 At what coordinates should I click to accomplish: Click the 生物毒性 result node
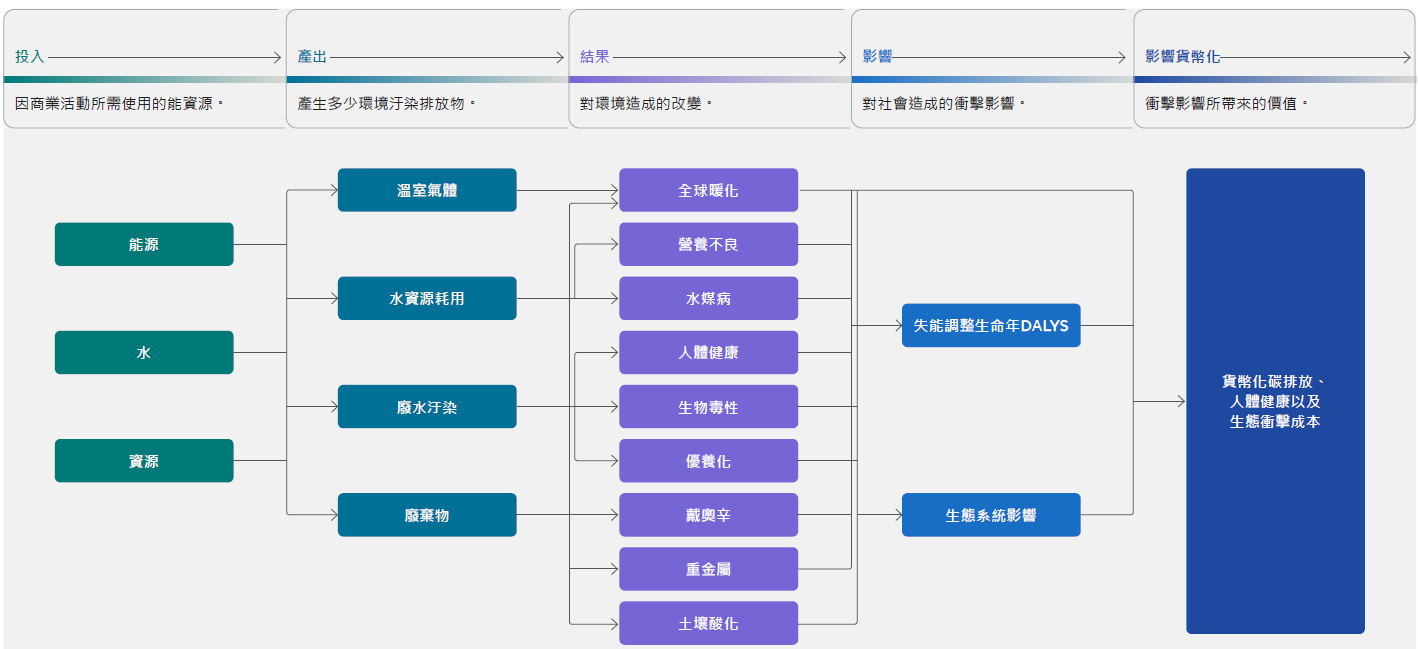[708, 407]
